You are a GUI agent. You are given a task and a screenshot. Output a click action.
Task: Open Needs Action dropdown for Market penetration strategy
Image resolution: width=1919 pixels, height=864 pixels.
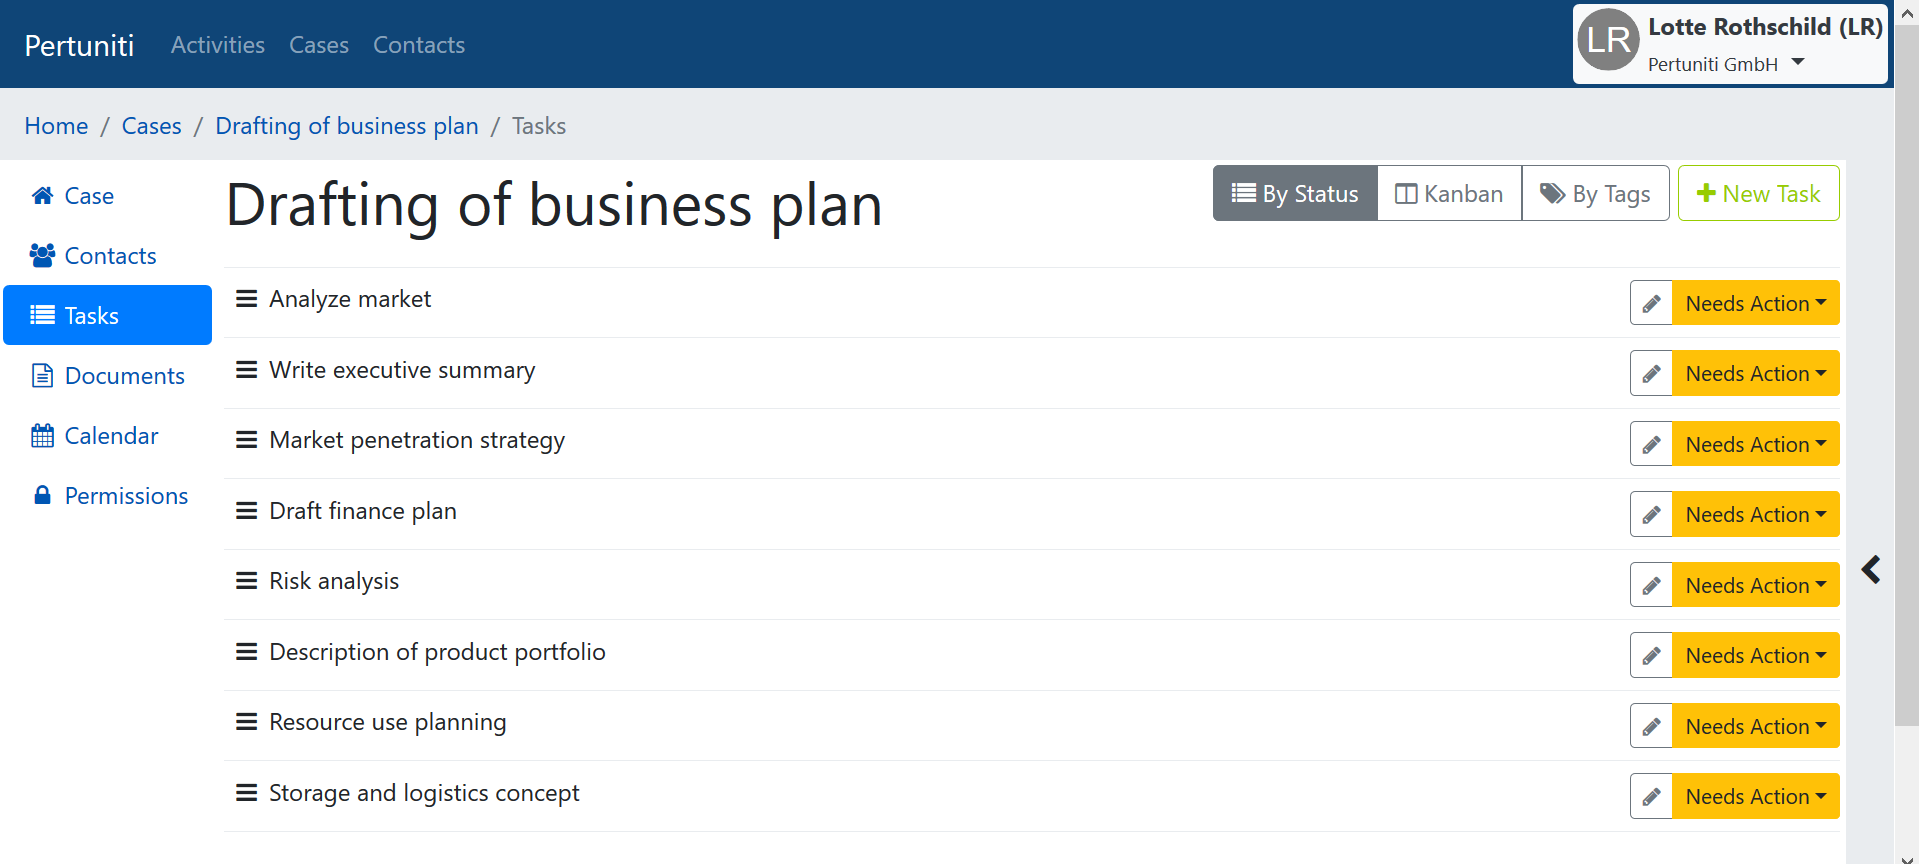point(1755,444)
